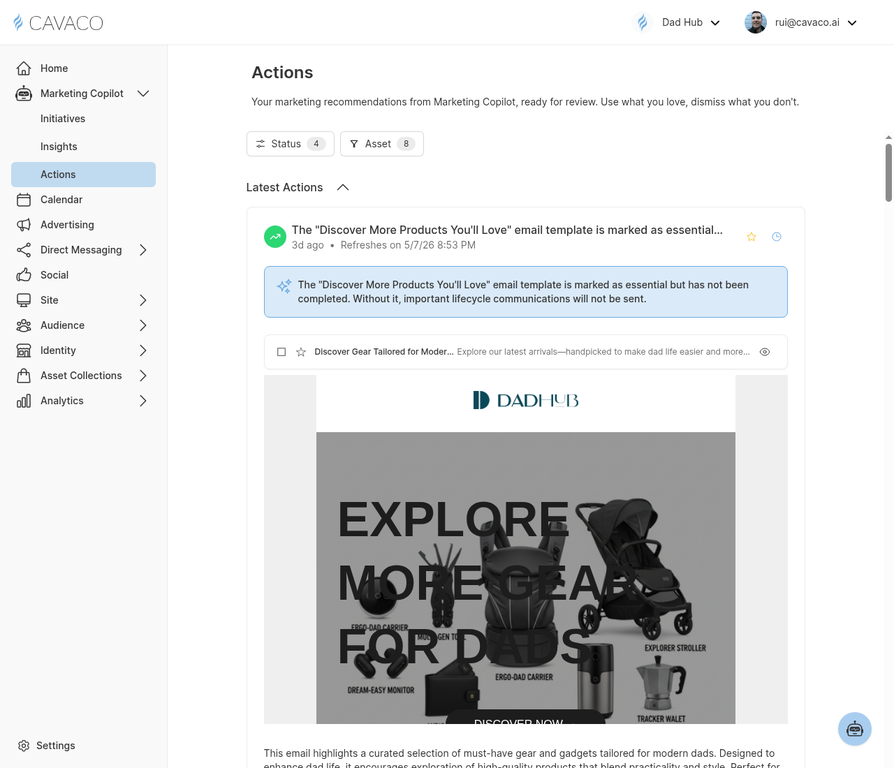The height and width of the screenshot is (768, 894).
Task: Open the floating Copilot chatbot button
Action: point(854,729)
